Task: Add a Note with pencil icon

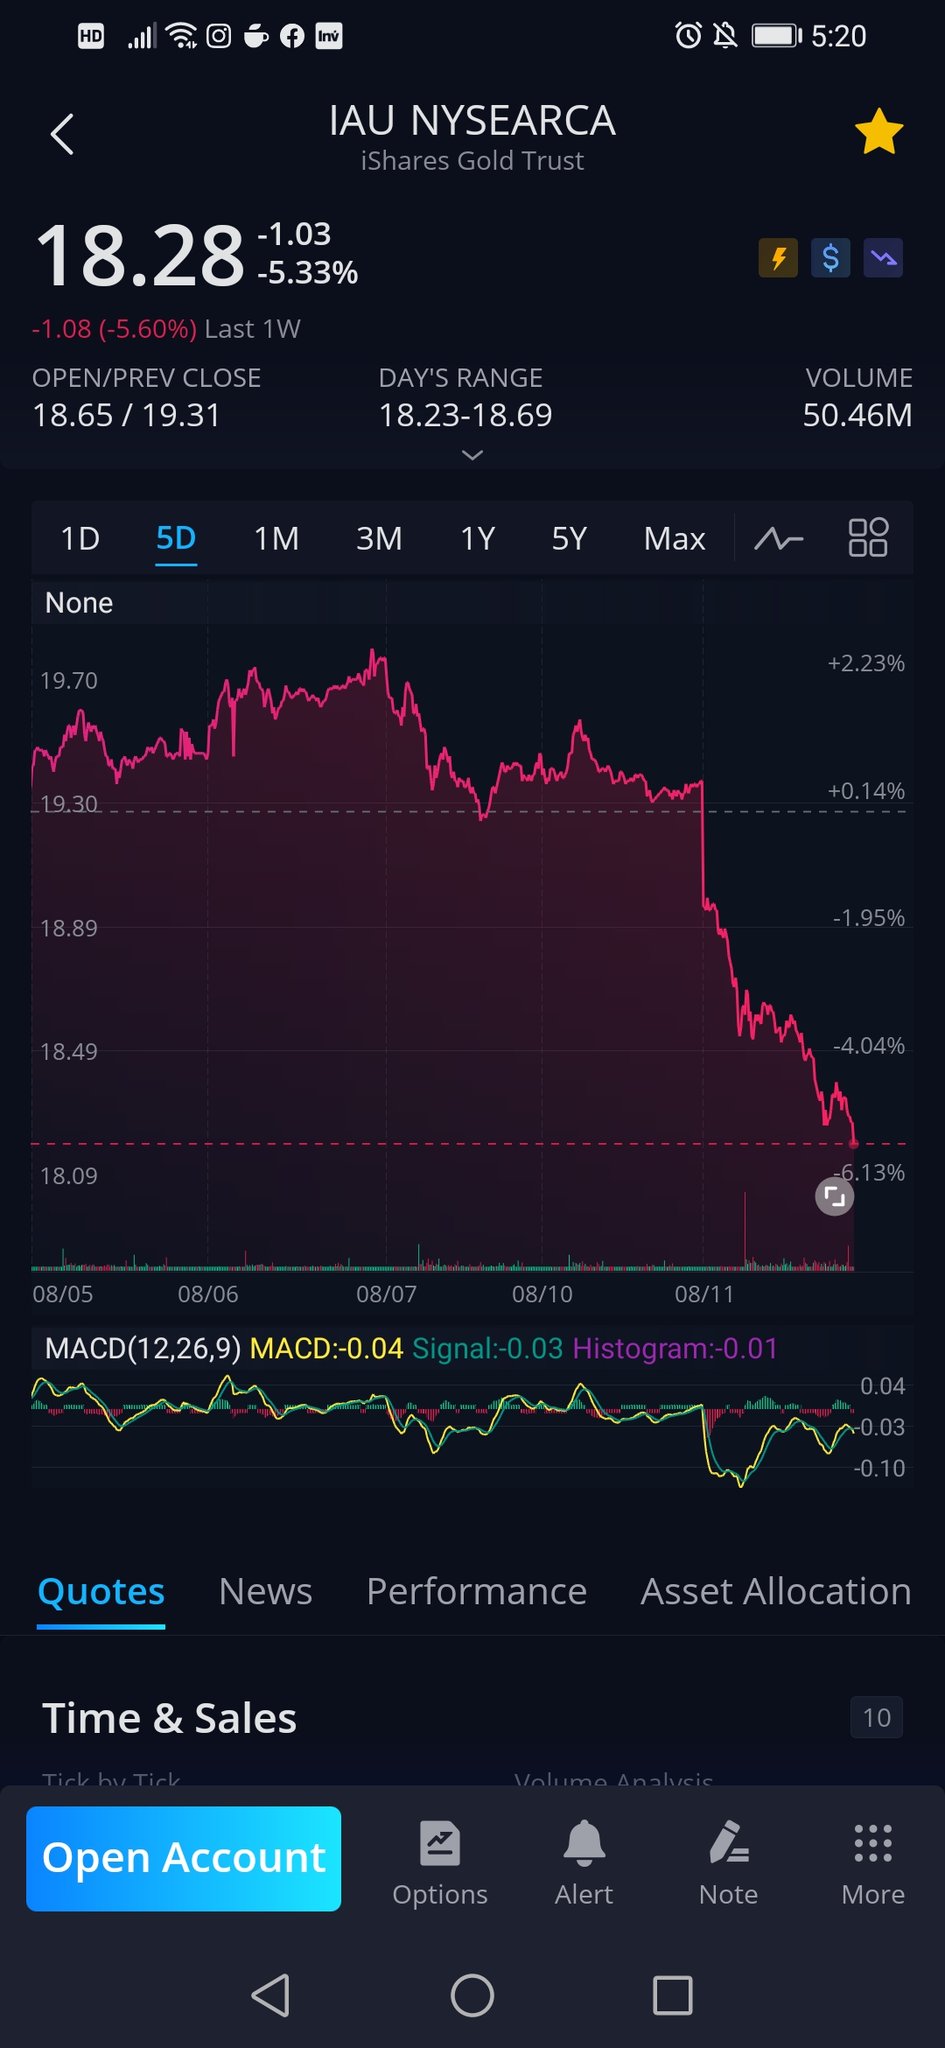Action: pos(728,1863)
